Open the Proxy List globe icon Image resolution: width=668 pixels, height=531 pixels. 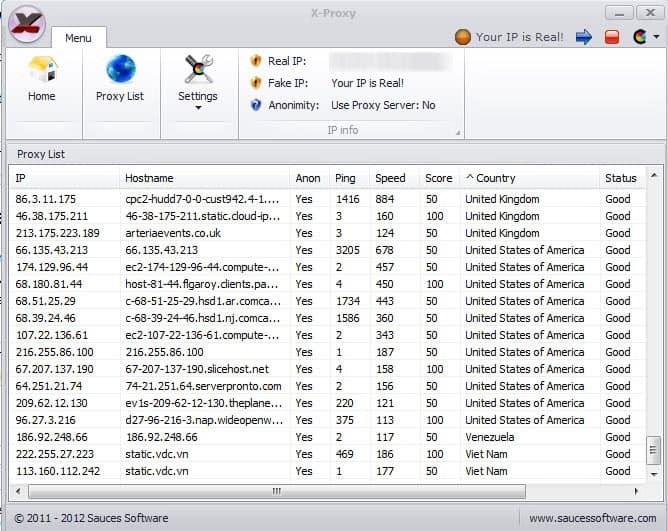[121, 69]
